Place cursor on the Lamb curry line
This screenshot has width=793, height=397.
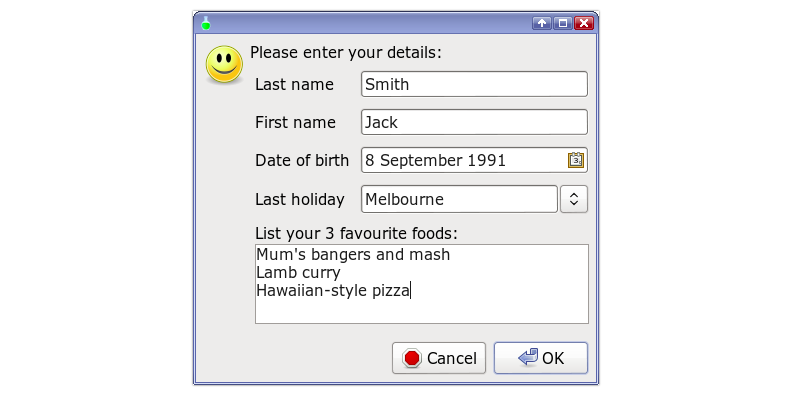298,273
